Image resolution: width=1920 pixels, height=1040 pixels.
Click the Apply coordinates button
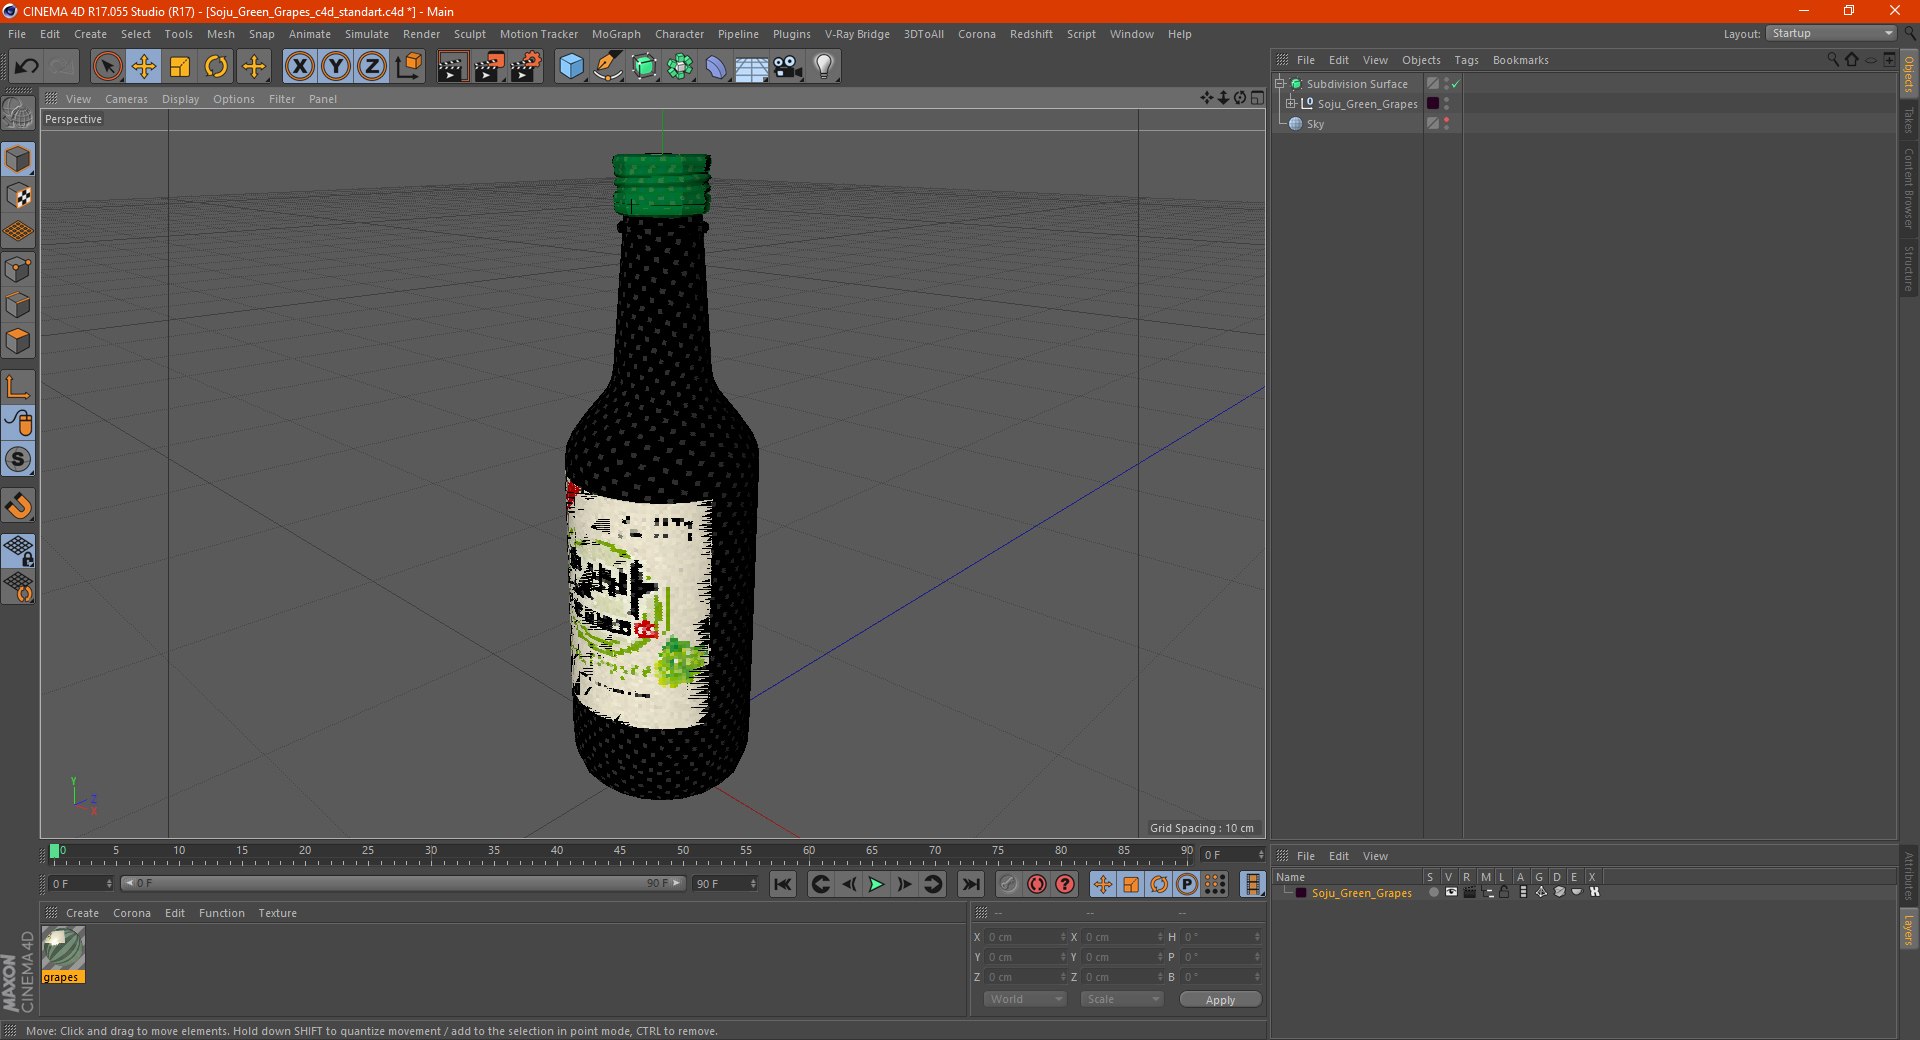pyautogui.click(x=1220, y=1000)
